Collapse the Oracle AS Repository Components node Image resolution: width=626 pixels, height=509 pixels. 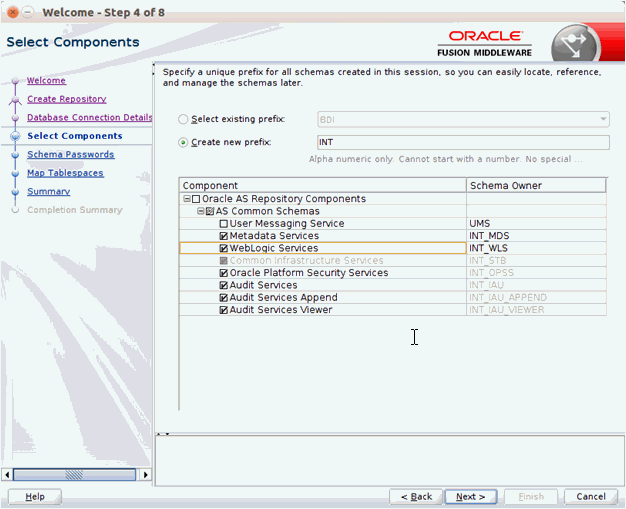coord(186,199)
